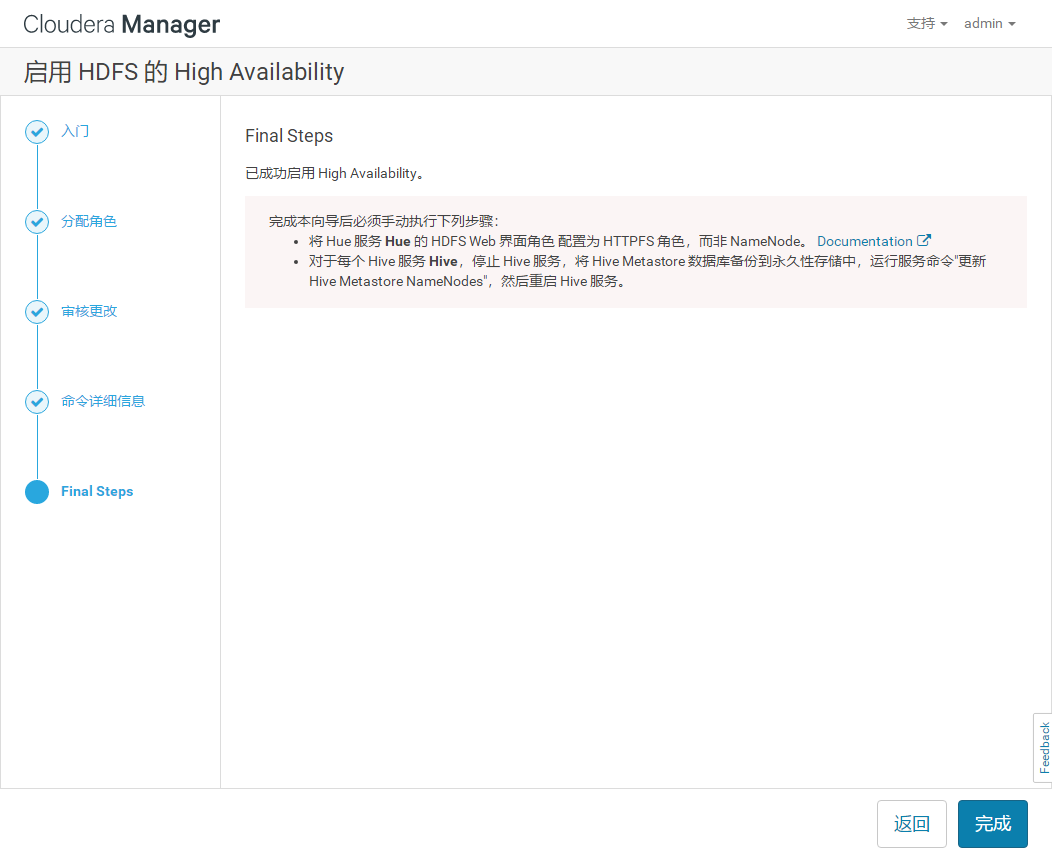Click the bold Hive service name

pyautogui.click(x=443, y=261)
